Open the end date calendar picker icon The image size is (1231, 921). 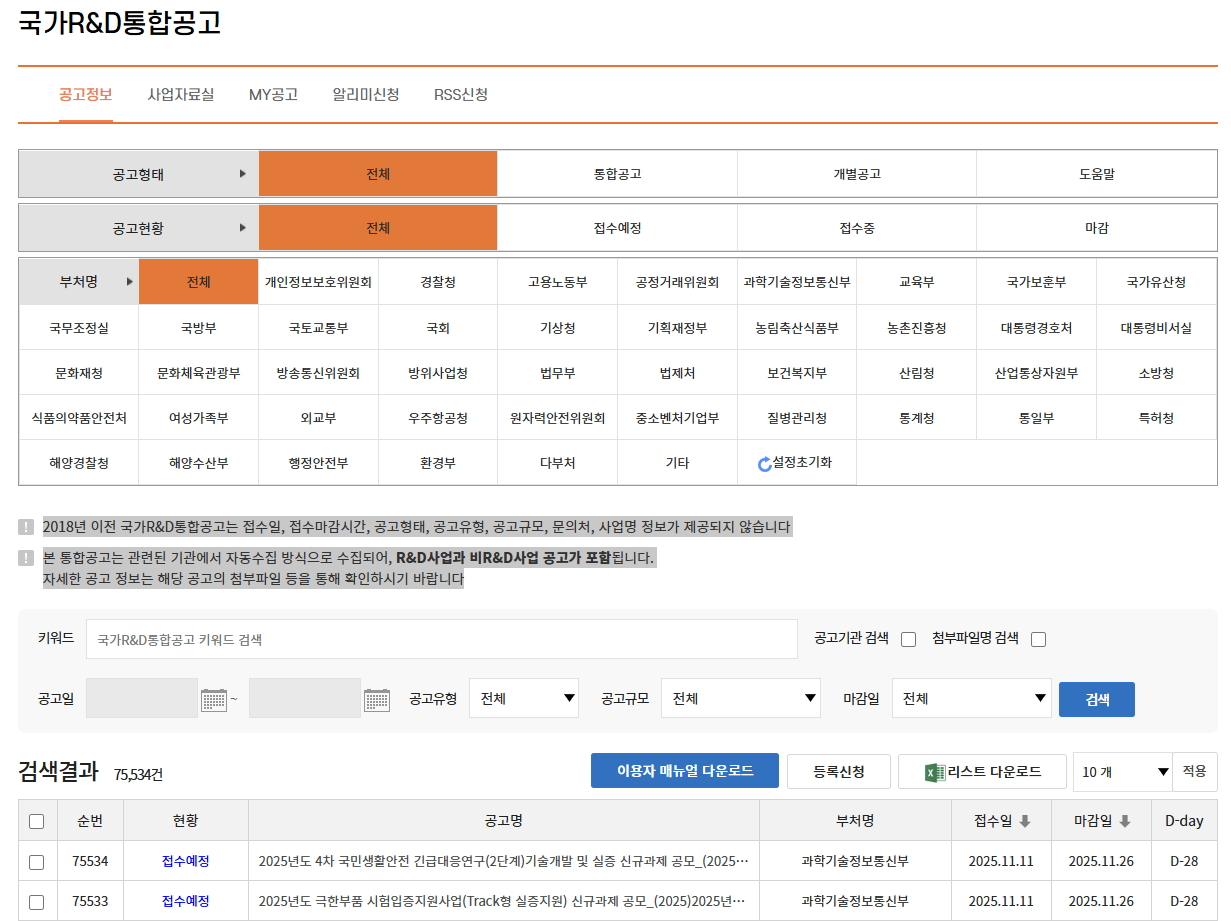(x=376, y=699)
